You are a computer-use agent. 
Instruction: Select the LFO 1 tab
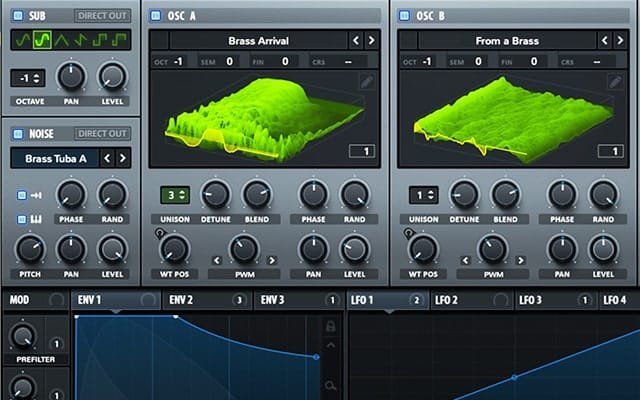coord(388,300)
